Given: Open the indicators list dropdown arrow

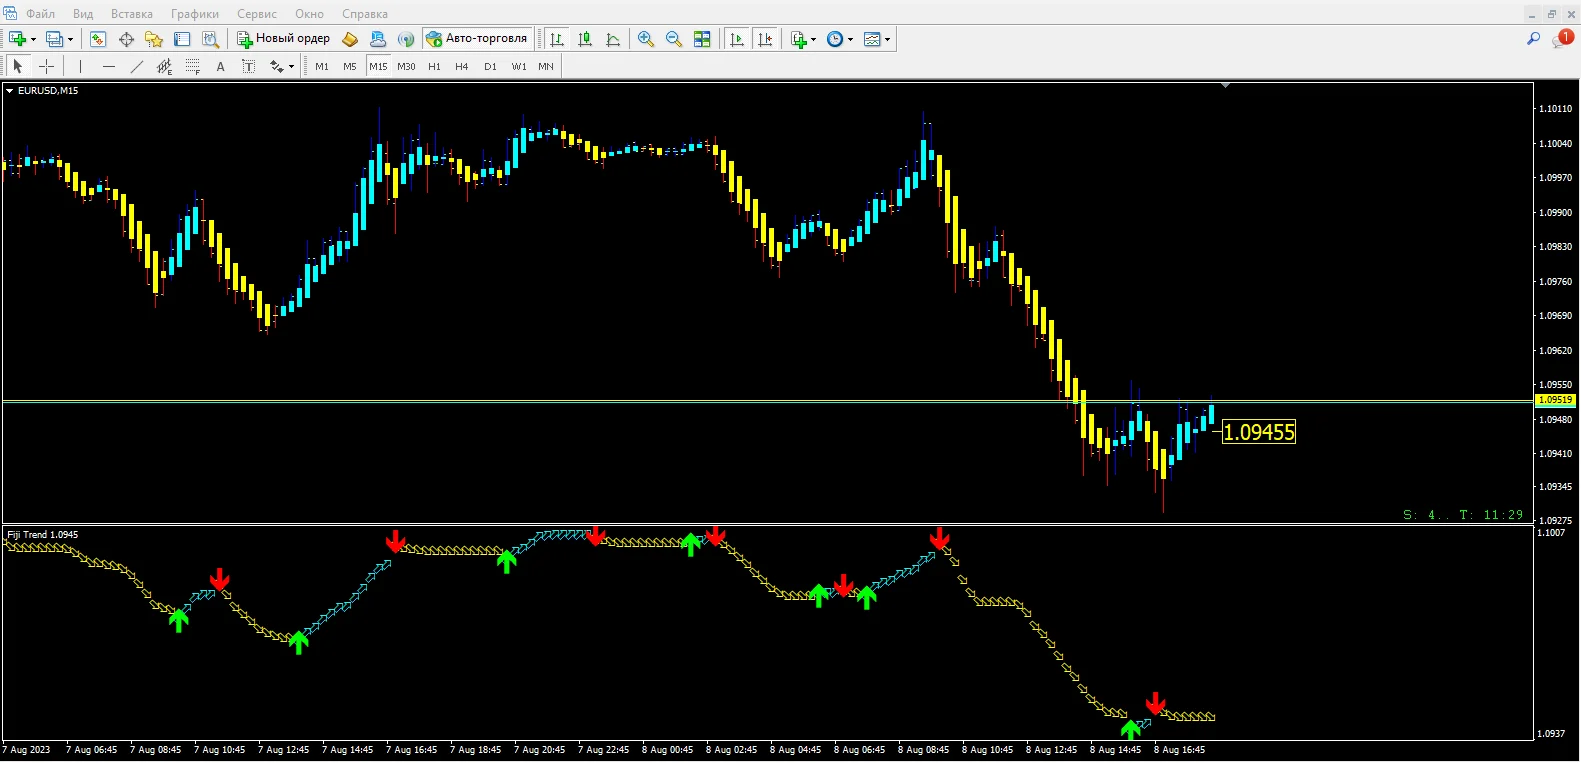Looking at the screenshot, I should tap(813, 40).
